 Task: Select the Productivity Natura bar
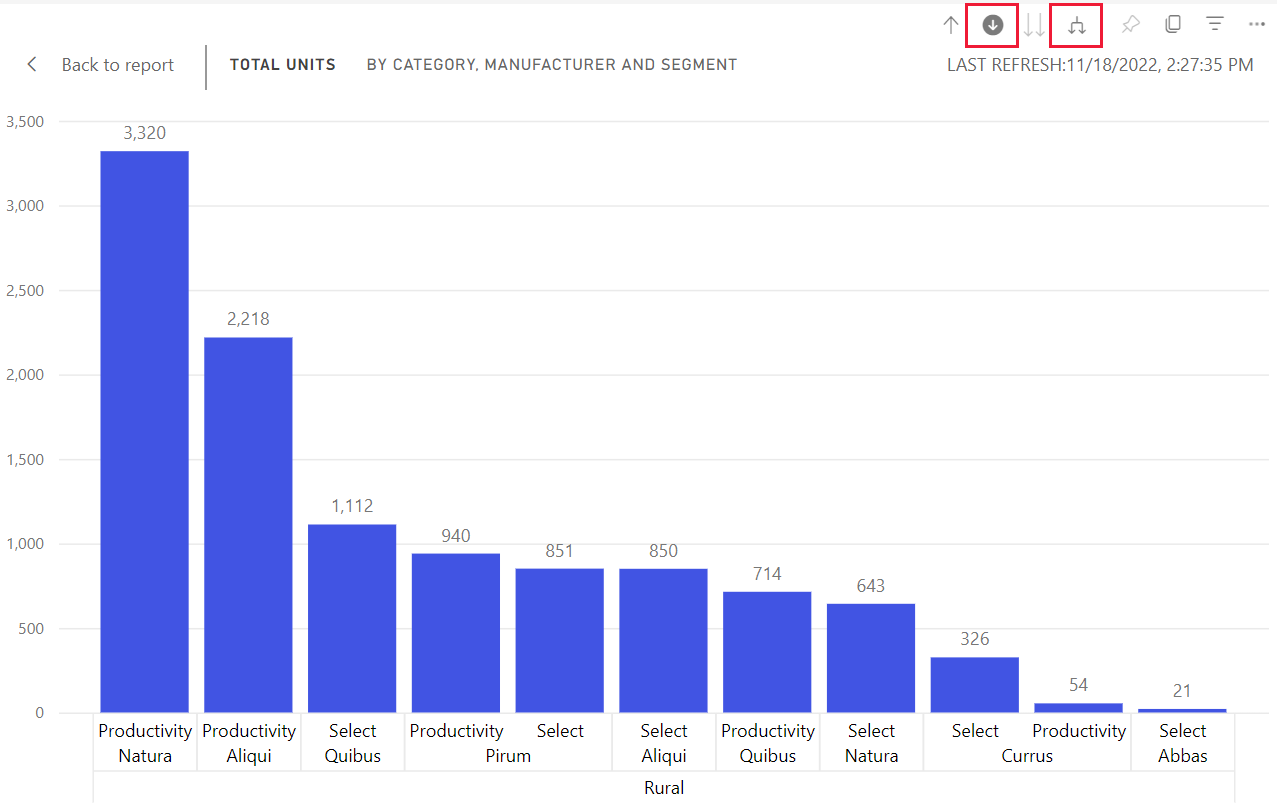[145, 432]
